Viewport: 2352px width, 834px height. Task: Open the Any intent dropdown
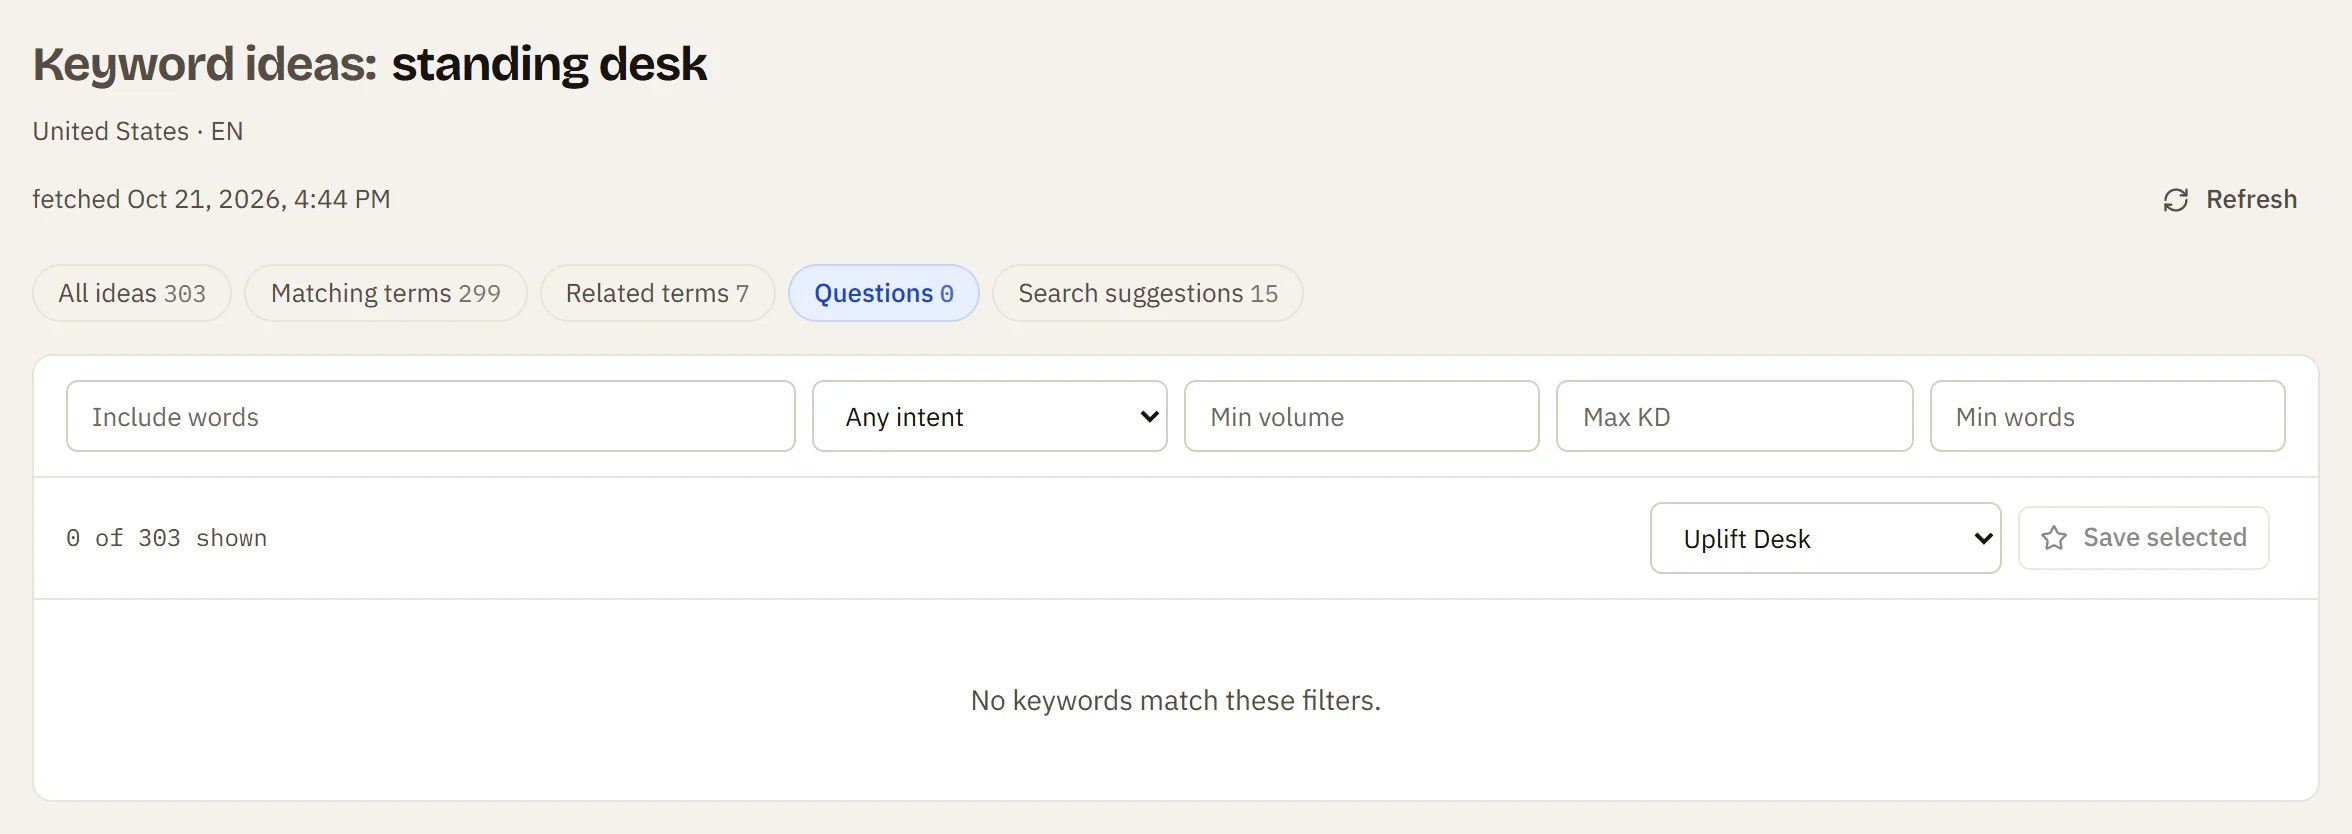[990, 416]
